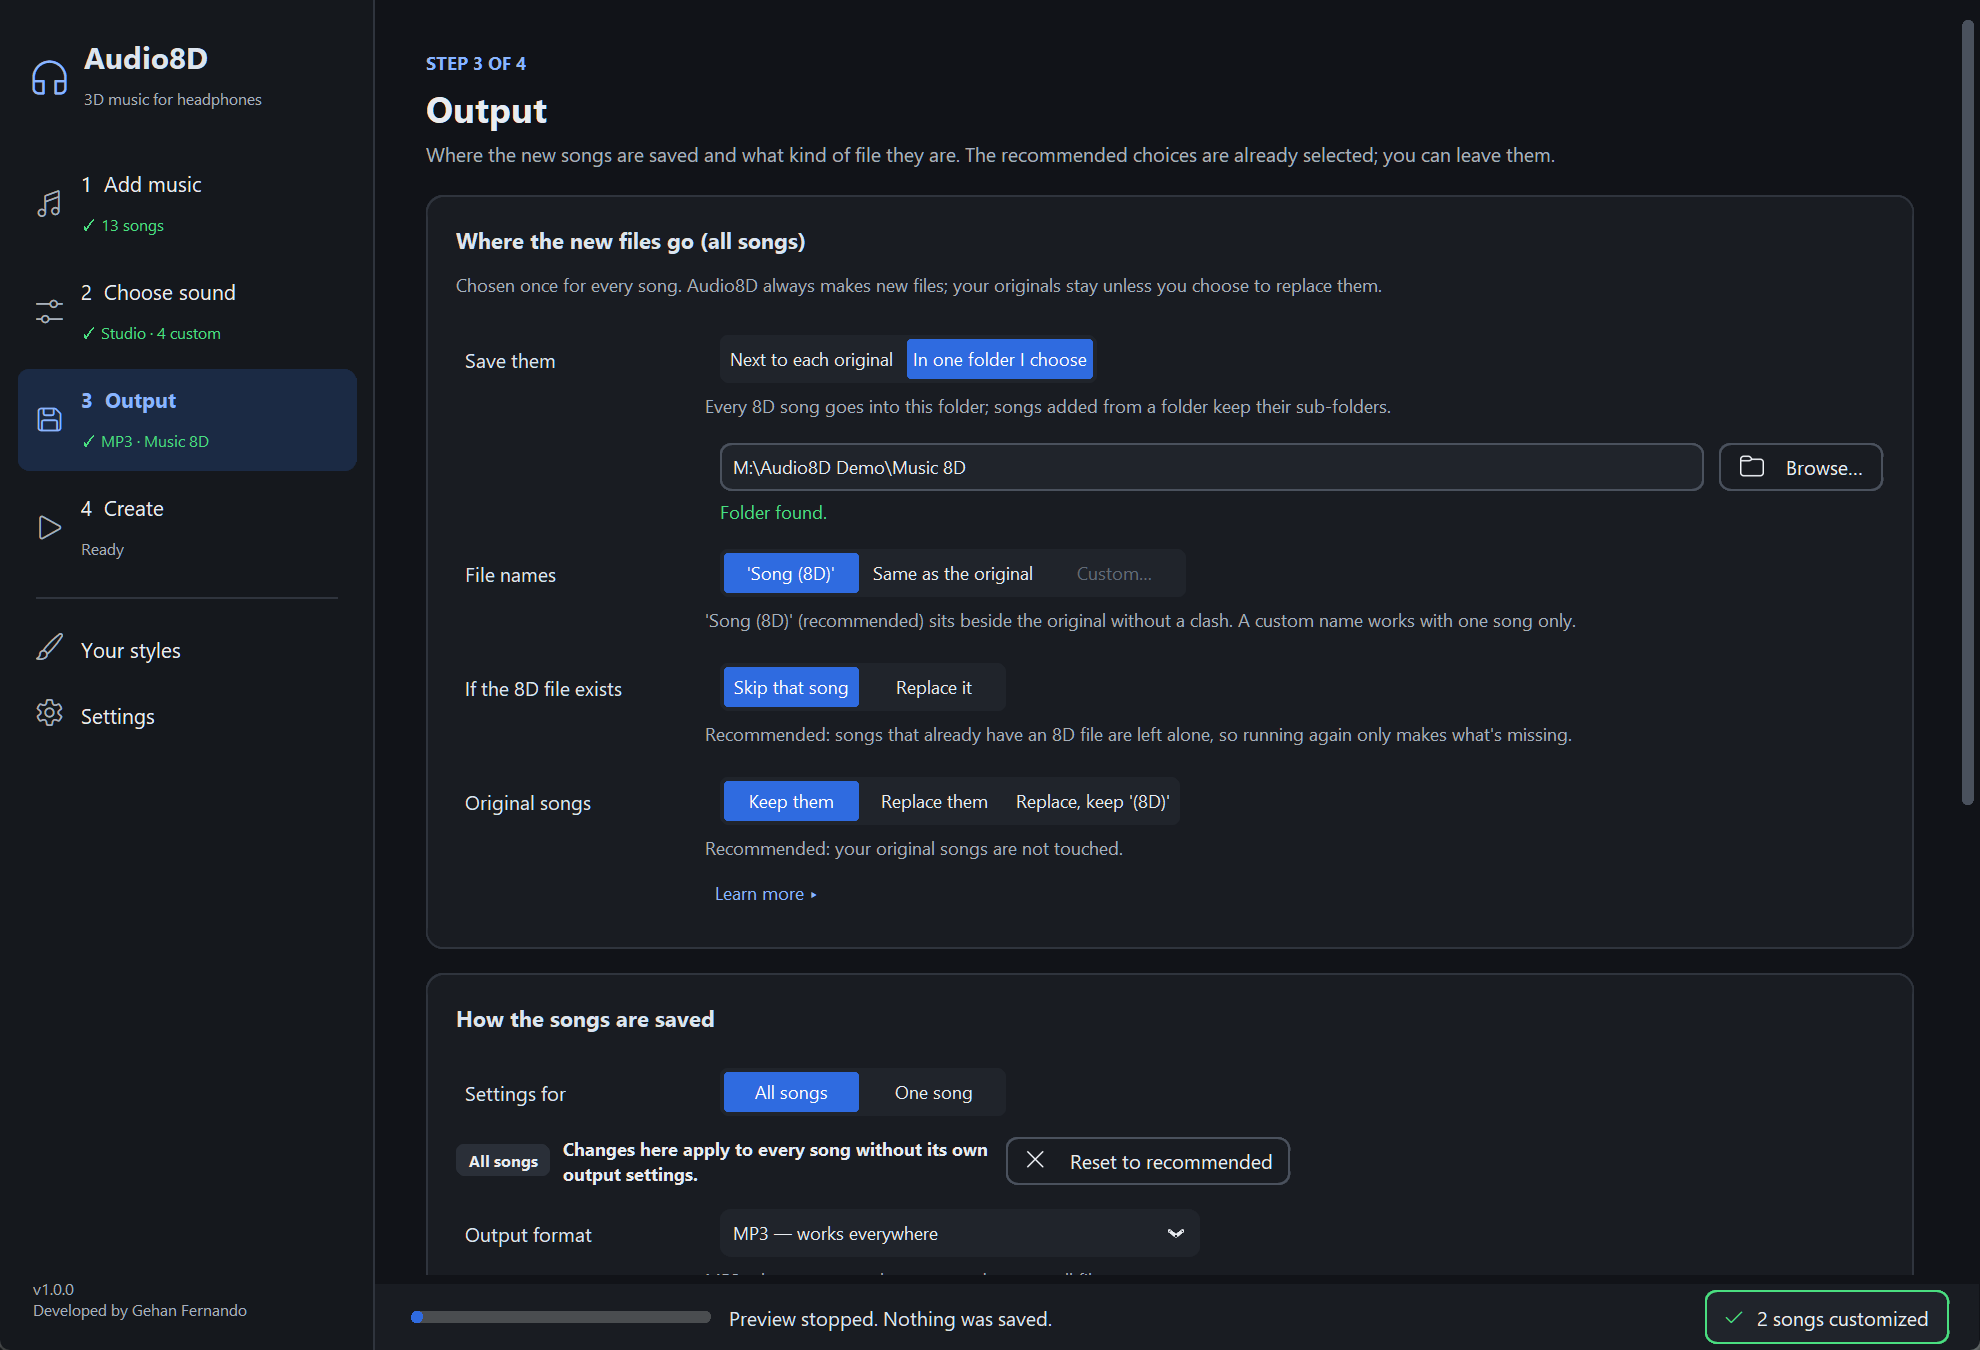Click the brush icon beside Your styles
This screenshot has width=1980, height=1350.
[x=49, y=648]
